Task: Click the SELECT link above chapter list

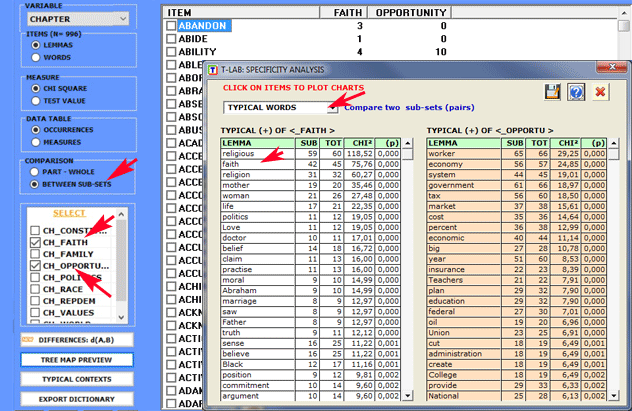Action: [x=69, y=213]
